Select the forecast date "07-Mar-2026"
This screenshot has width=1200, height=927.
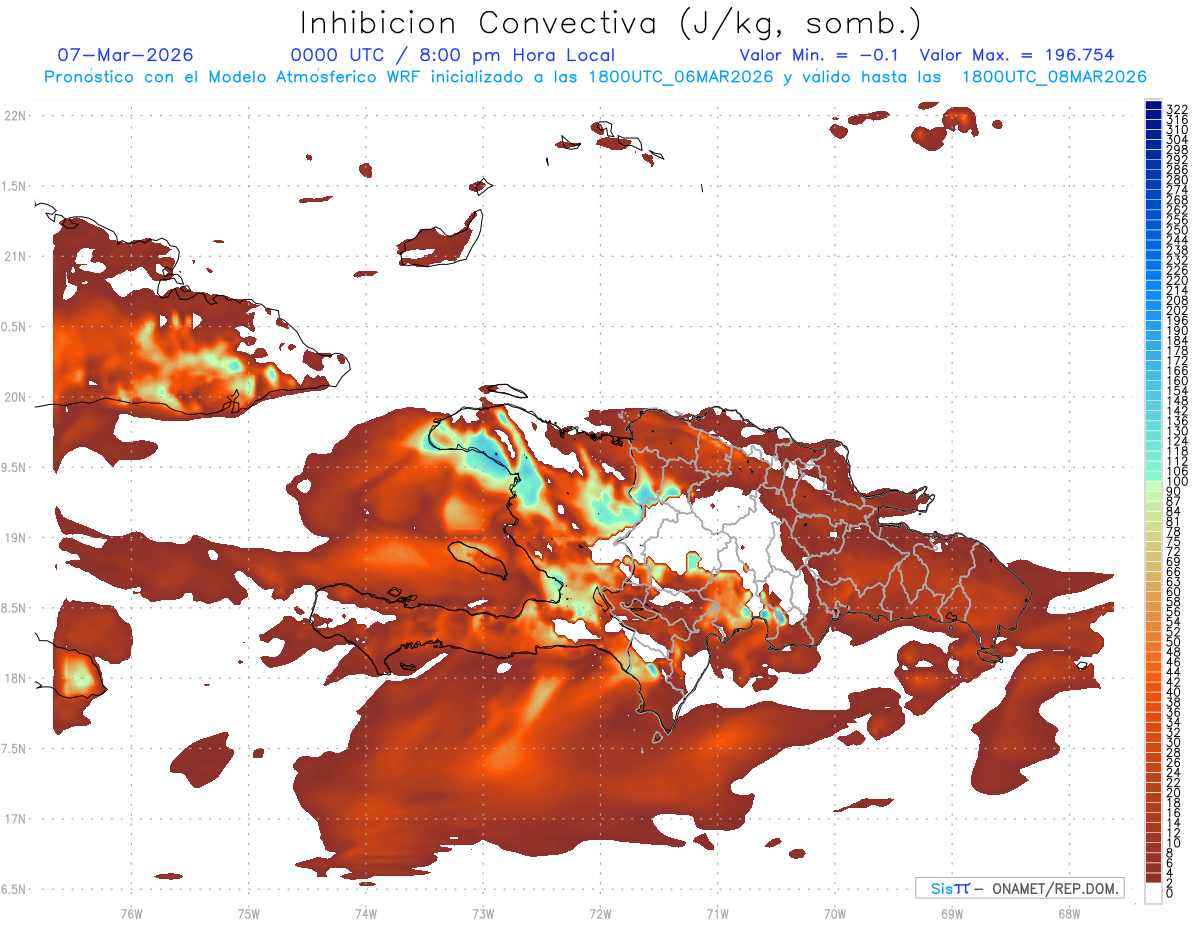(126, 55)
